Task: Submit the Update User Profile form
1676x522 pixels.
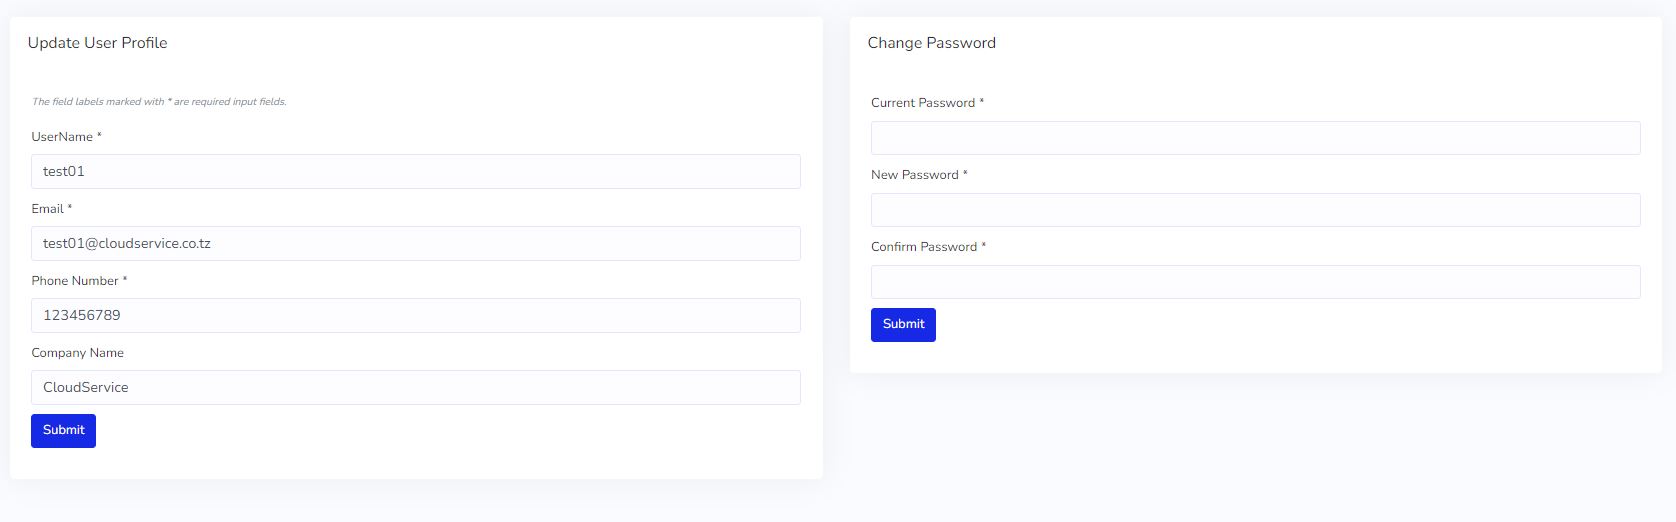Action: pyautogui.click(x=63, y=430)
